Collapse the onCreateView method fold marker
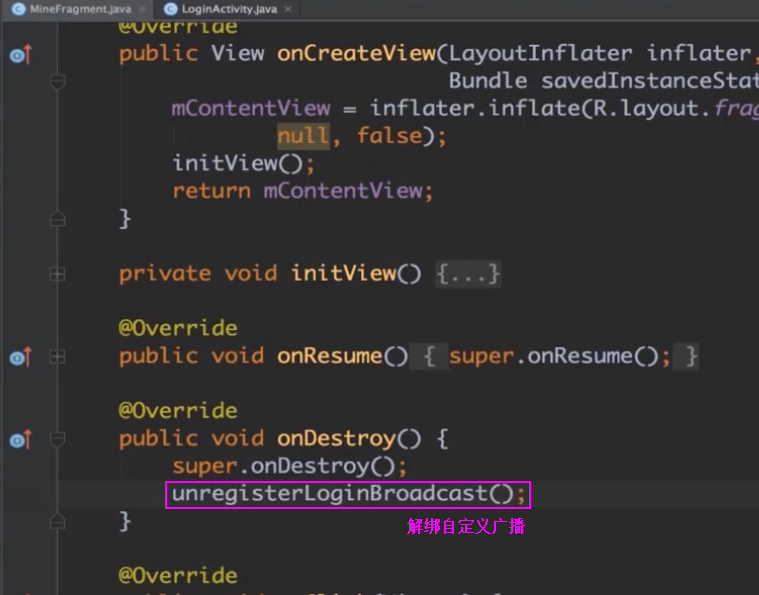 (58, 82)
